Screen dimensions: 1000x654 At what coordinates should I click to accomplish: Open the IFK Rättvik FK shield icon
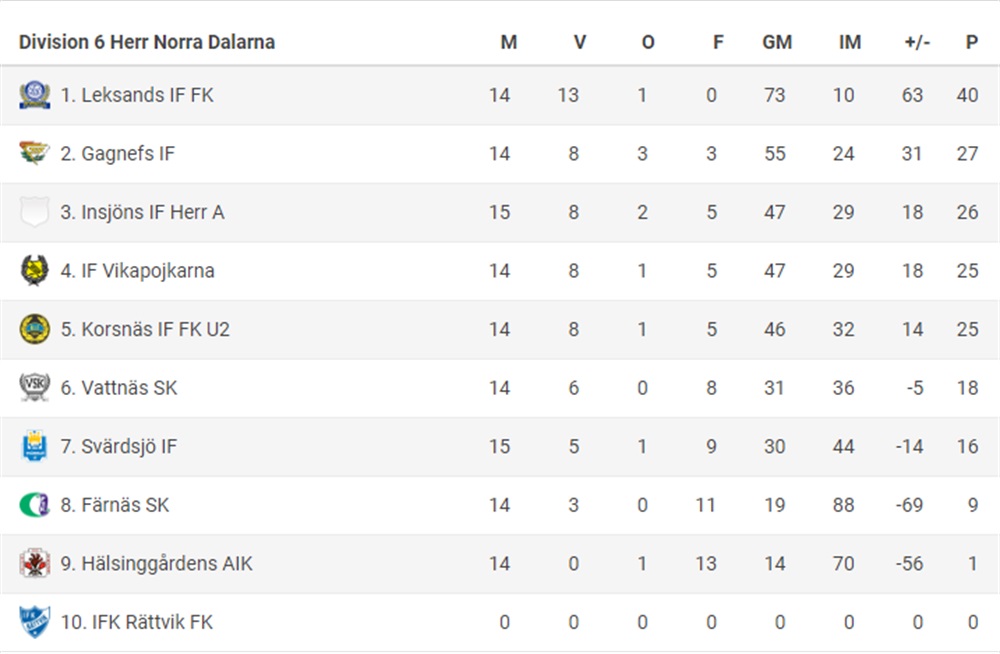[34, 622]
